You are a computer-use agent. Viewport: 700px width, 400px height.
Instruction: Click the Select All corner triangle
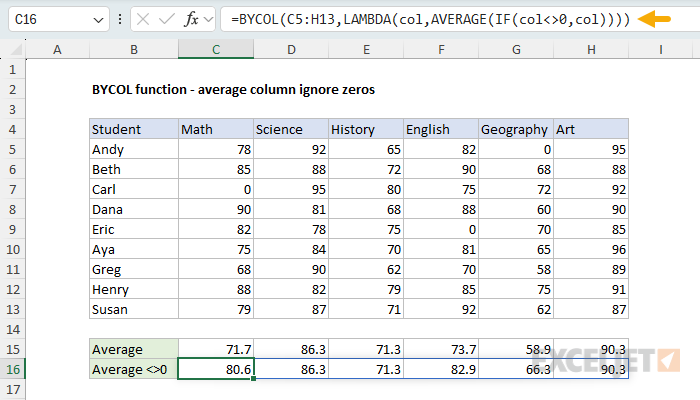coord(17,50)
